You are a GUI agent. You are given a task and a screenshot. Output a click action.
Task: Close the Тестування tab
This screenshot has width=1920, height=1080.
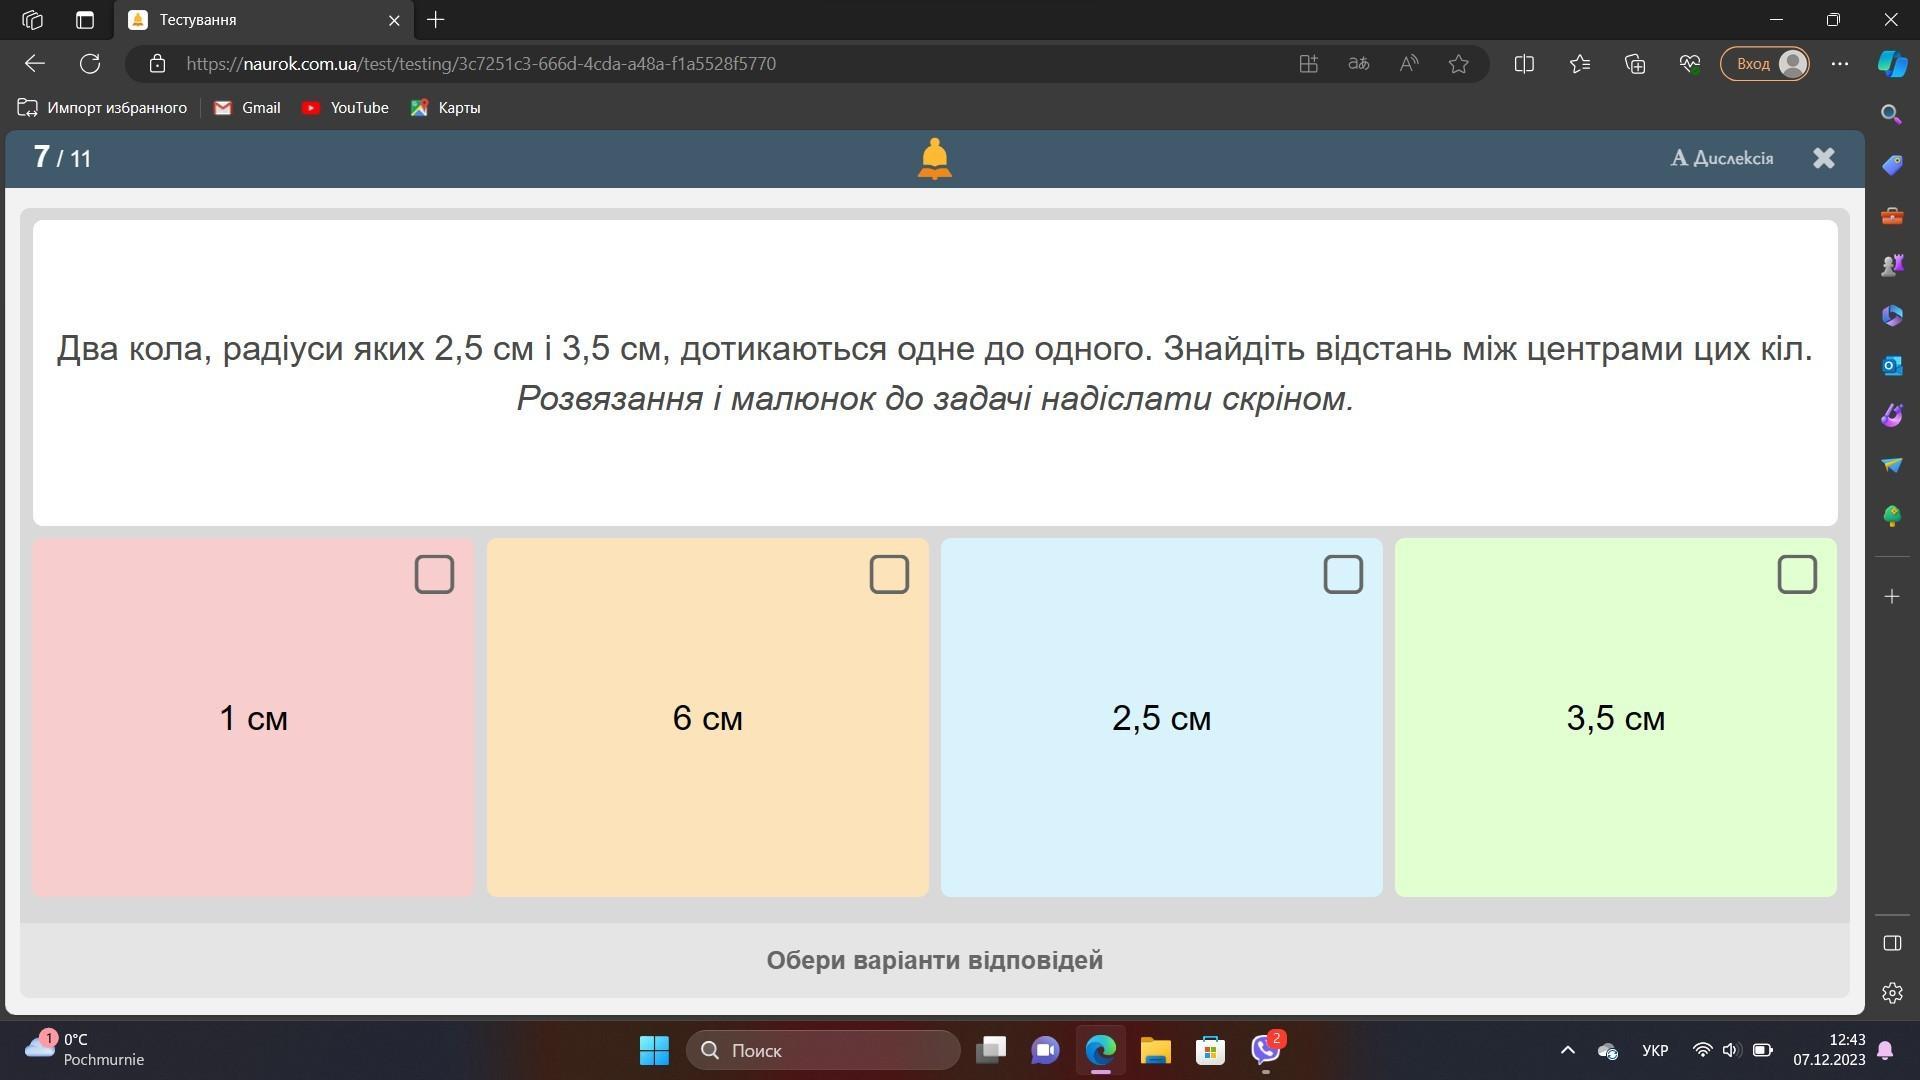tap(394, 20)
